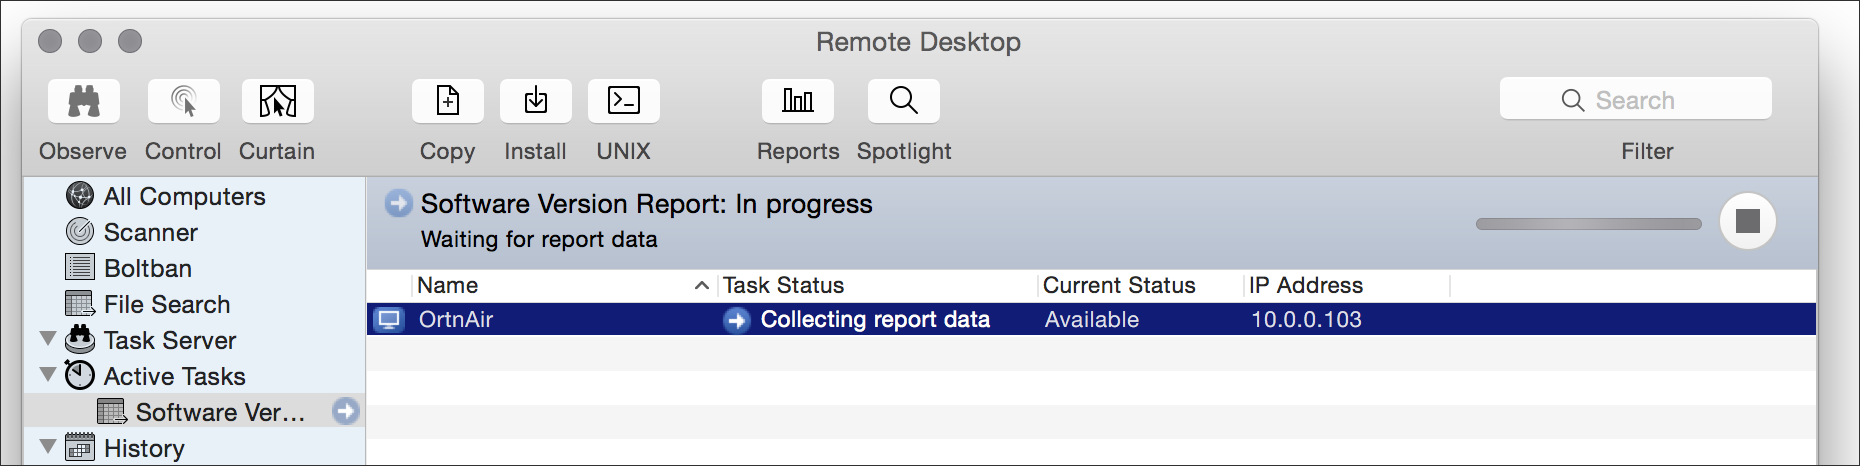Collapse the Active Tasks group
The width and height of the screenshot is (1860, 466).
click(x=47, y=375)
